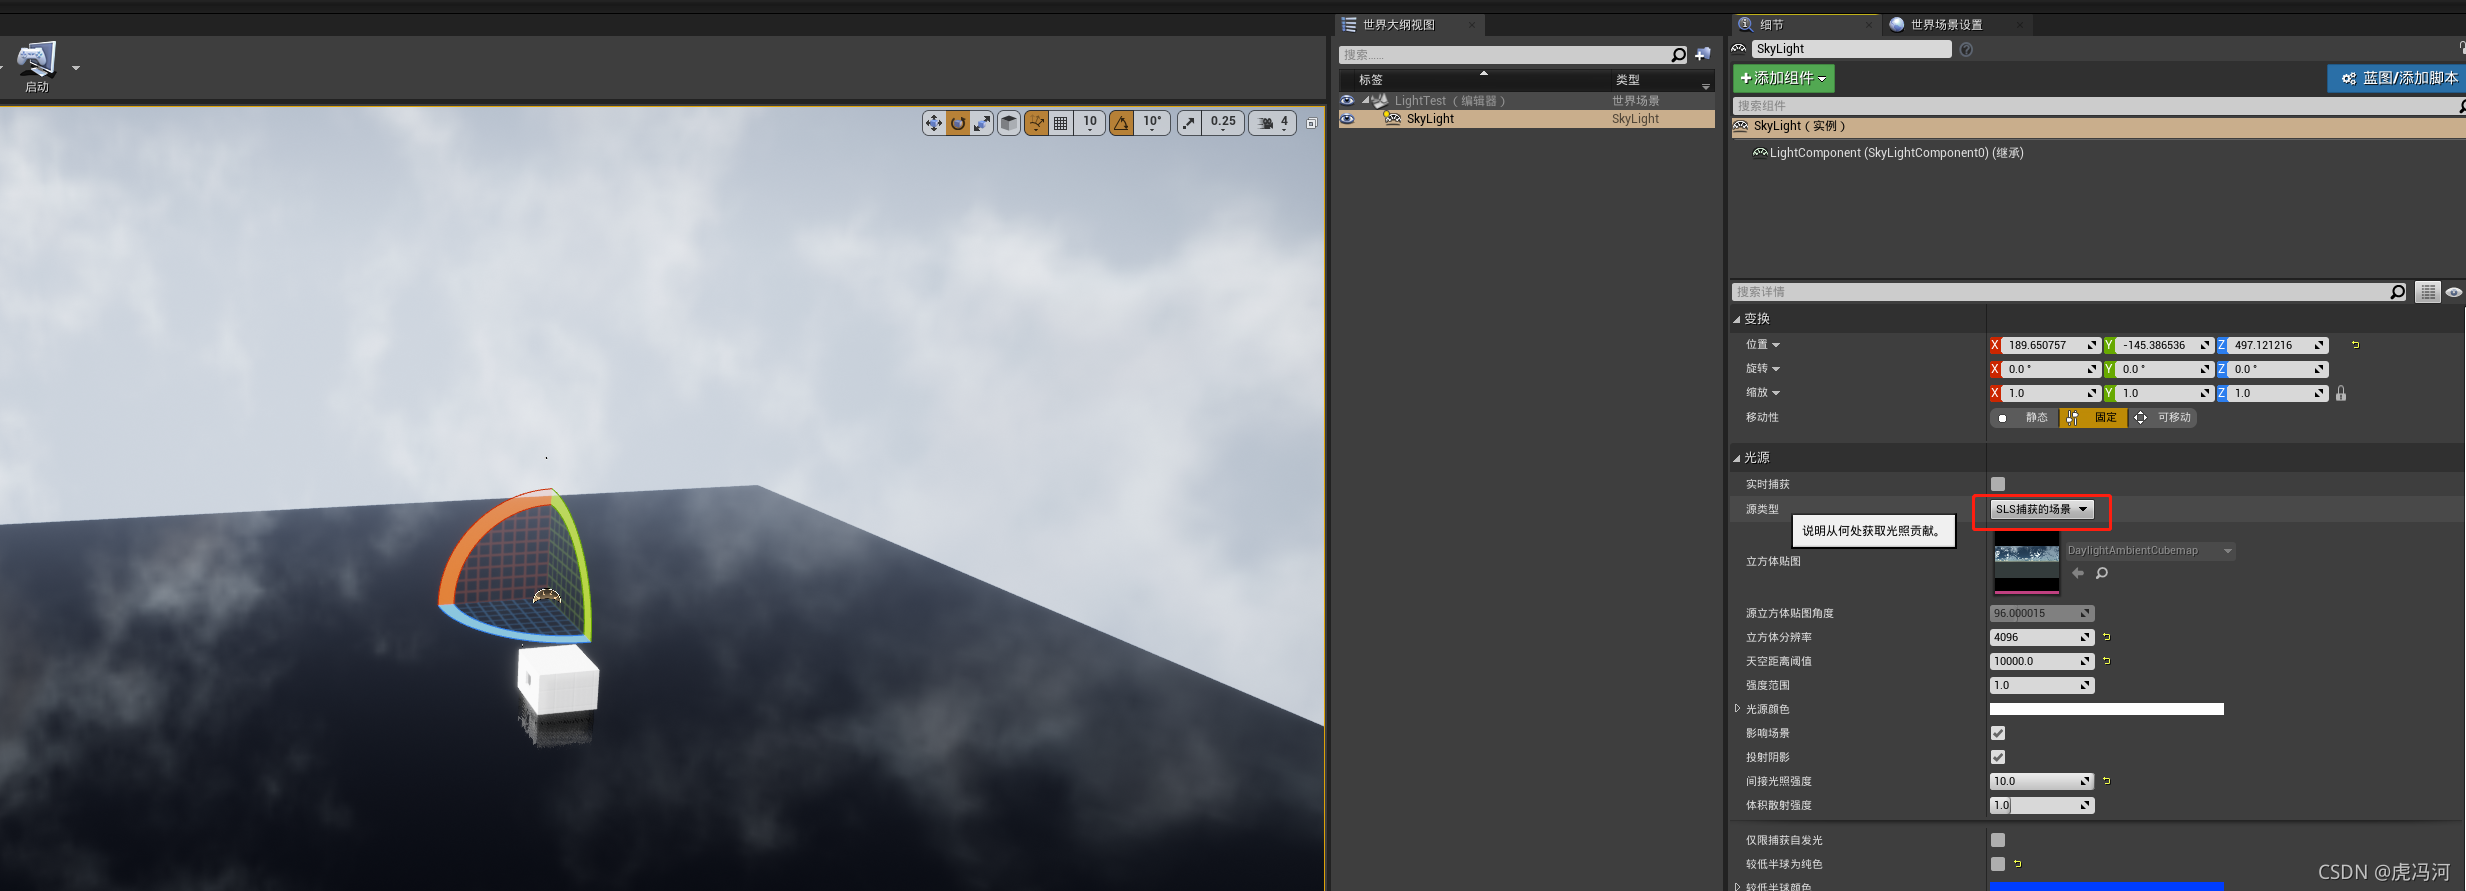Set mobility to 固定 stationary

pos(2093,418)
